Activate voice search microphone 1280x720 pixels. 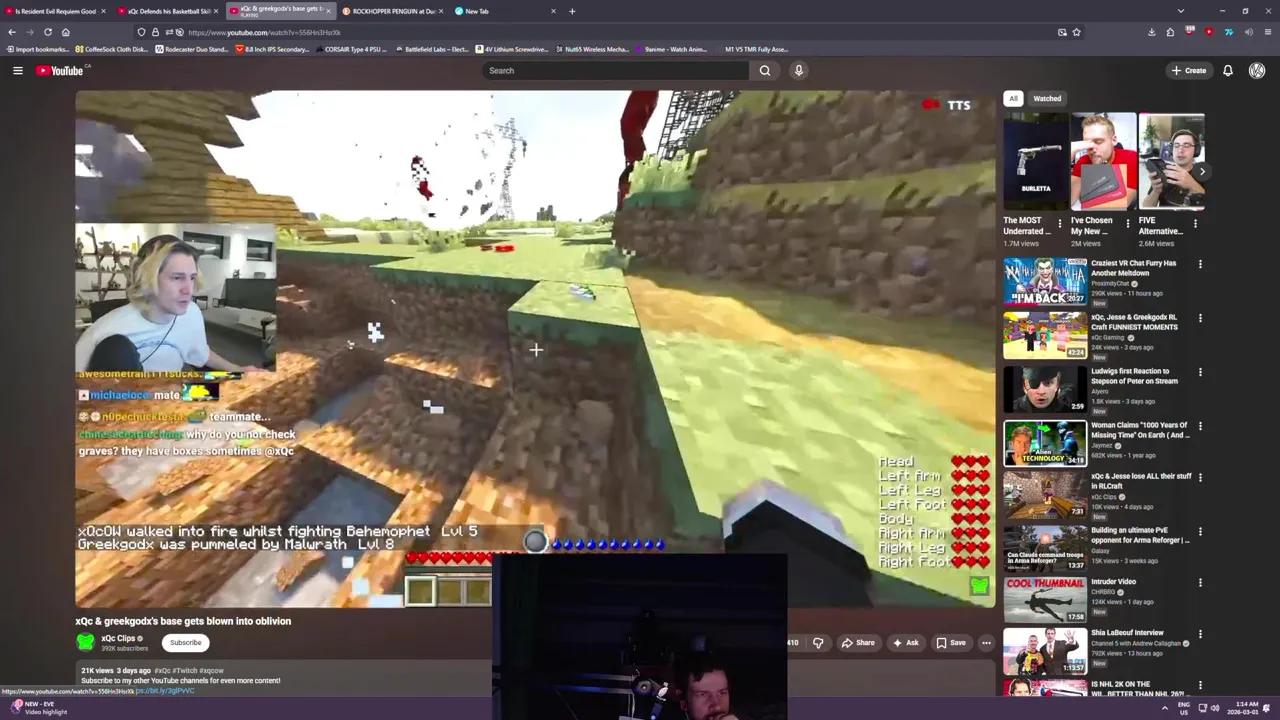(798, 70)
